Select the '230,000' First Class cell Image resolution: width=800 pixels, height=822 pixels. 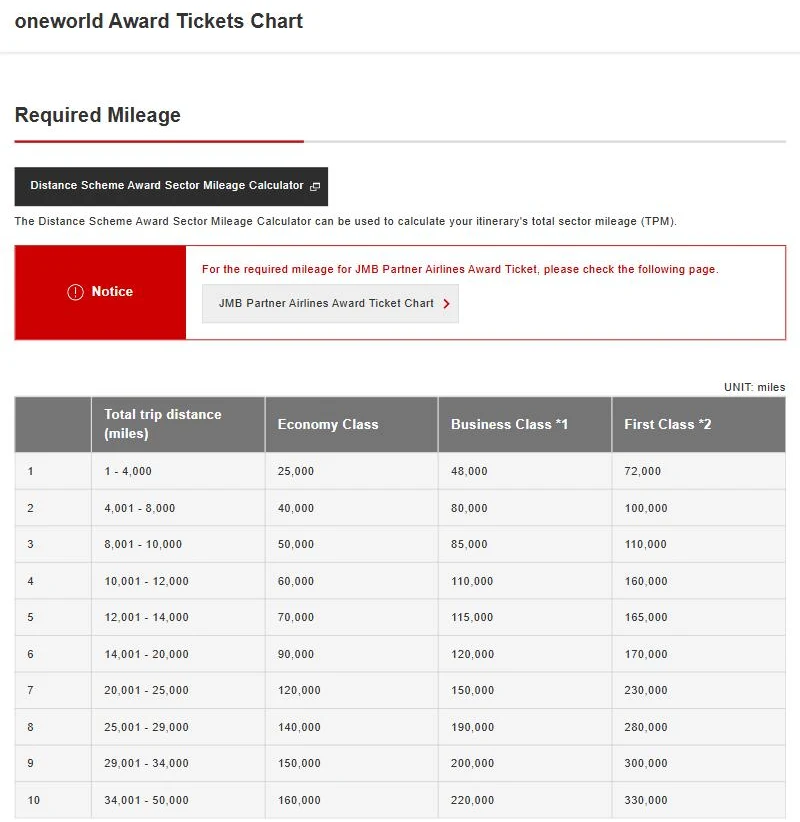[x=699, y=690]
